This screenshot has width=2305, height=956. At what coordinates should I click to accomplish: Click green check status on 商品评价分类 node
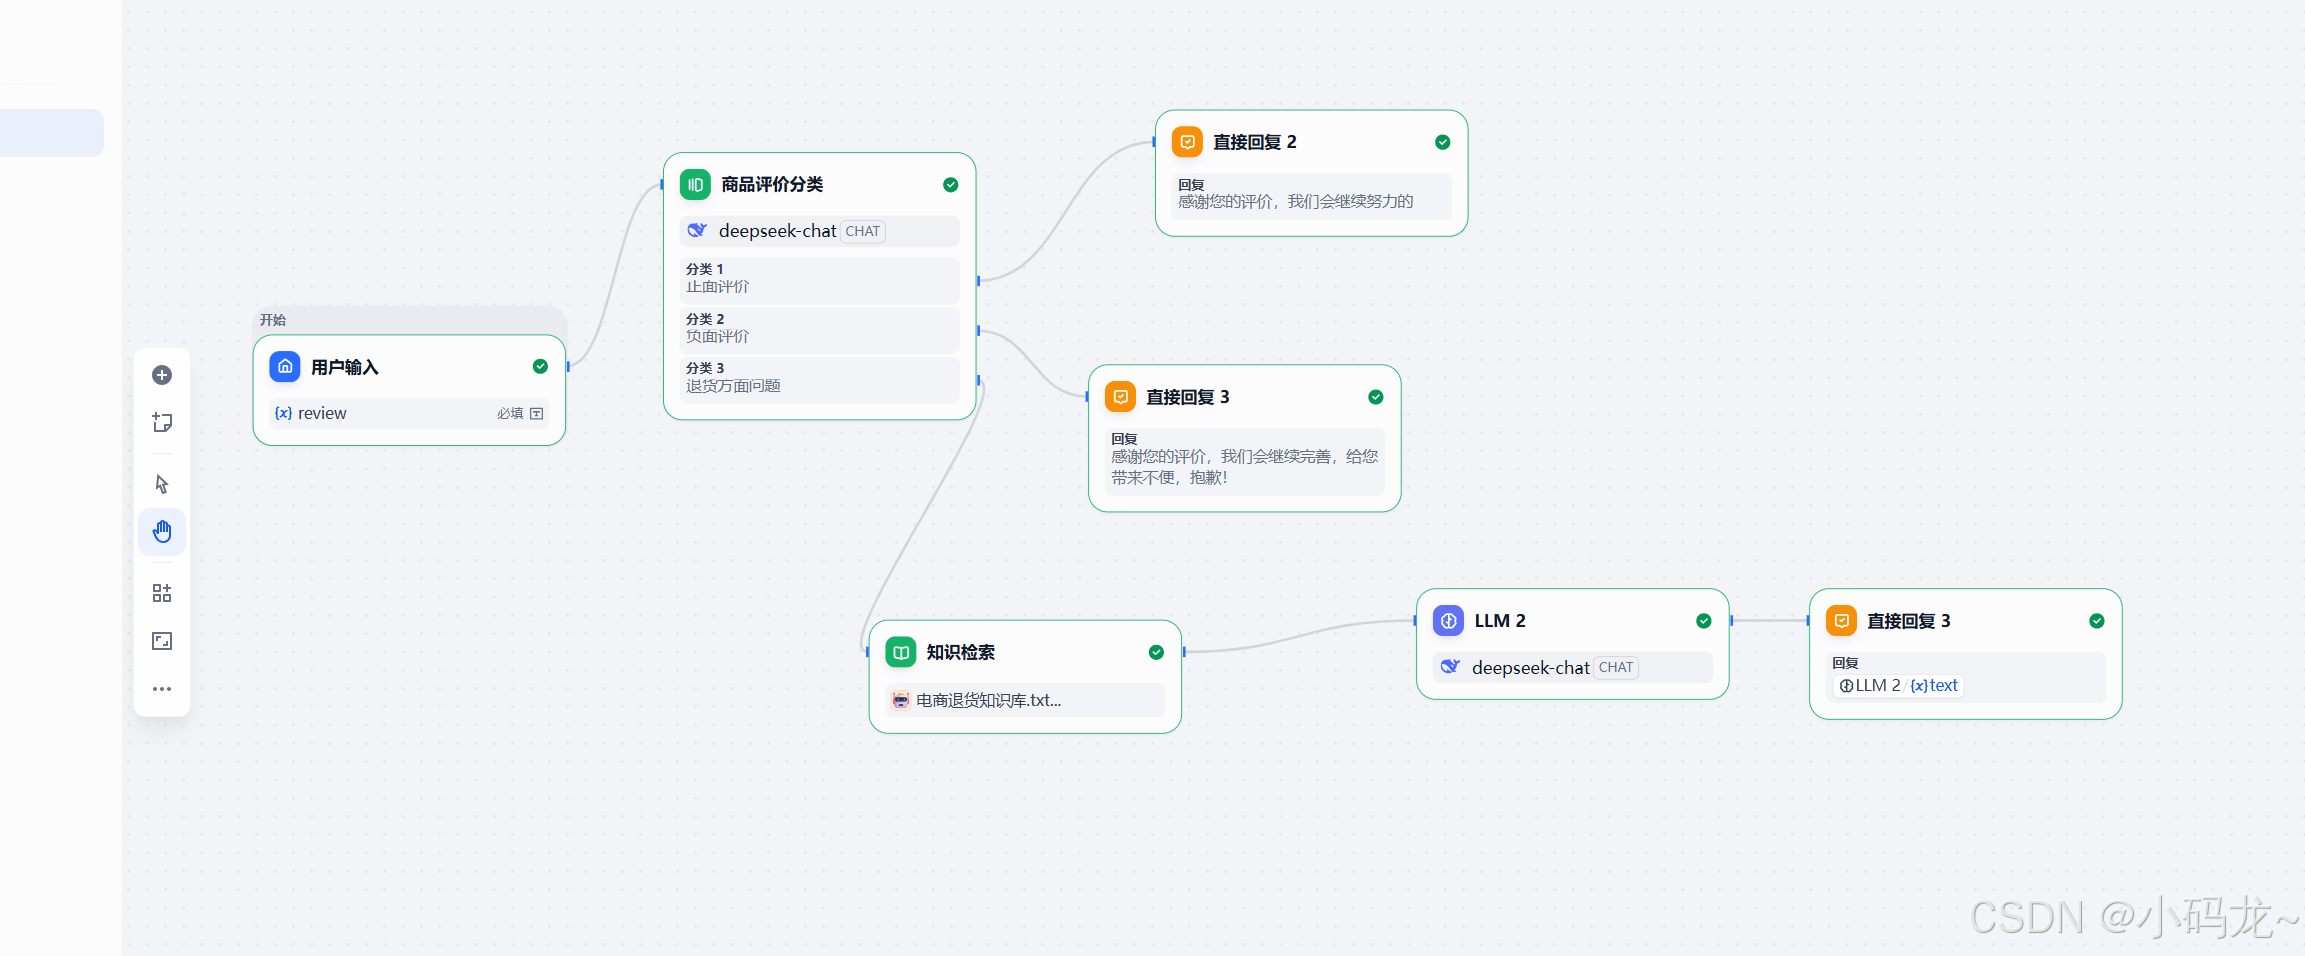coord(951,185)
